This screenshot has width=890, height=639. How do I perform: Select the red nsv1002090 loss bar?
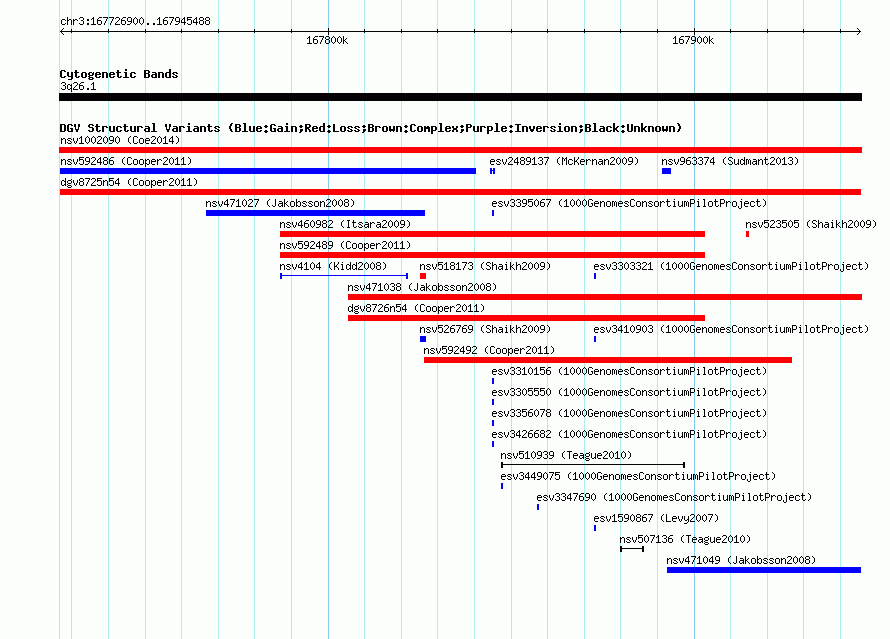coord(460,150)
